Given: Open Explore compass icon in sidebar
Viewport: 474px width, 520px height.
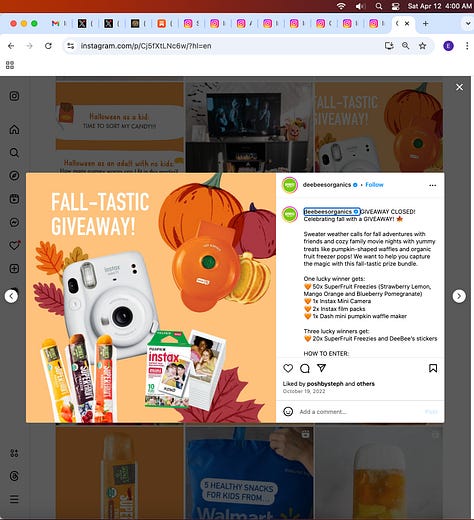Looking at the screenshot, I should pos(14,176).
